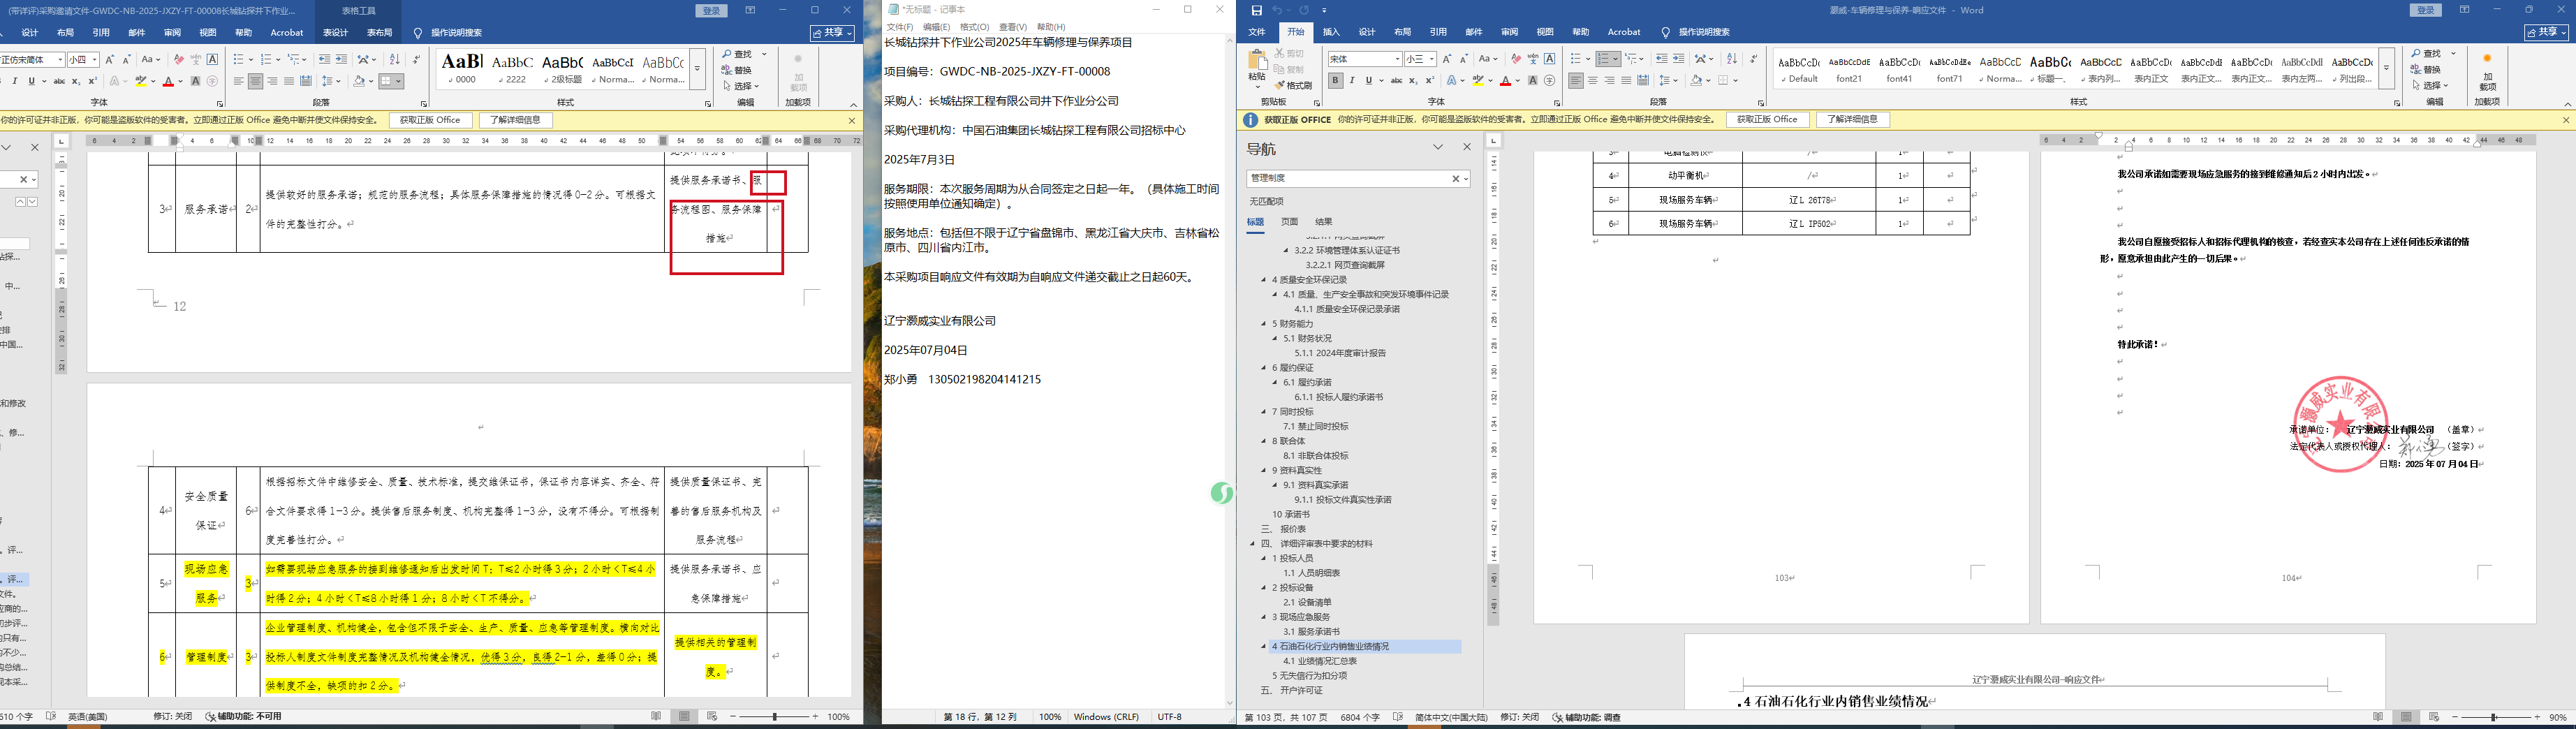This screenshot has width=2576, height=729.
Task: Select the 页面 tab in navigation pane
Action: point(1290,222)
